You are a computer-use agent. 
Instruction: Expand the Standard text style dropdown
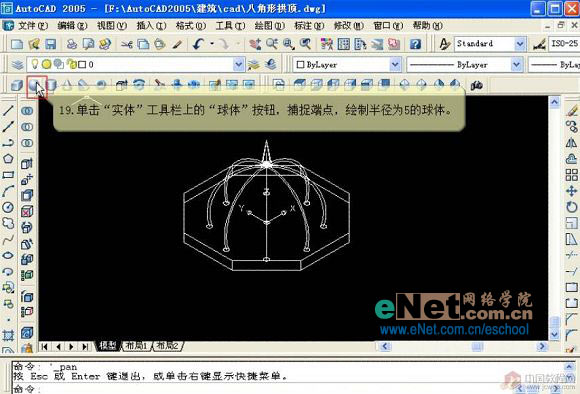point(519,44)
